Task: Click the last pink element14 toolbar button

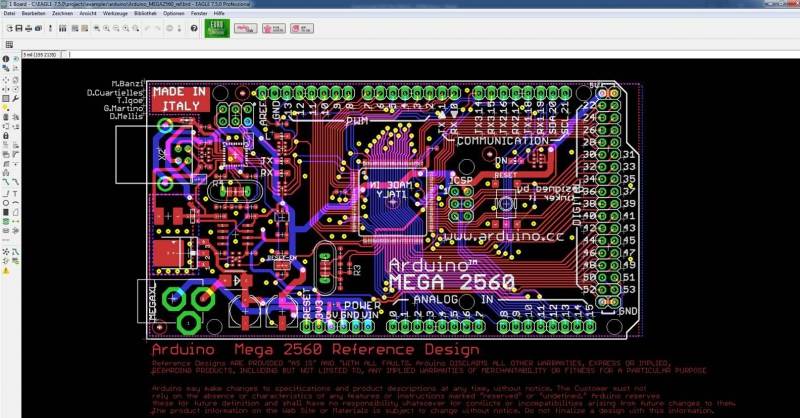Action: [x=302, y=29]
